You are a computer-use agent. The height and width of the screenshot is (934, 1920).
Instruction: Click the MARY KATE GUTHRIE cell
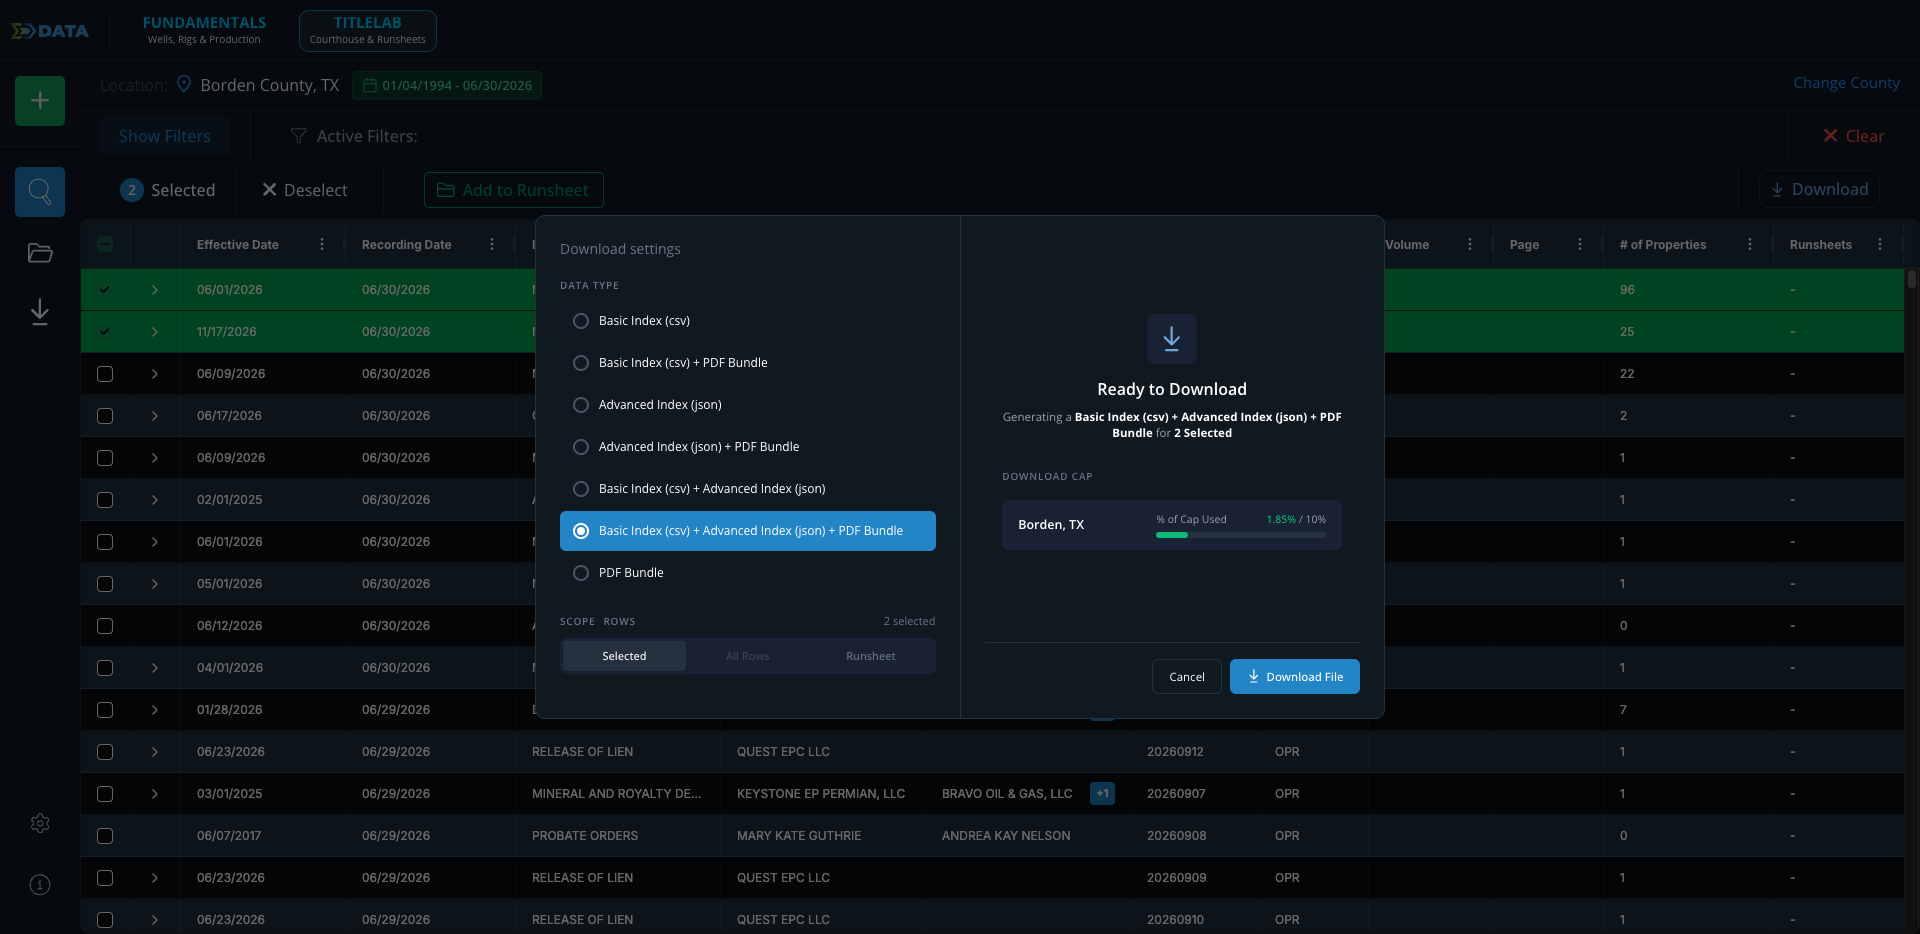799,836
